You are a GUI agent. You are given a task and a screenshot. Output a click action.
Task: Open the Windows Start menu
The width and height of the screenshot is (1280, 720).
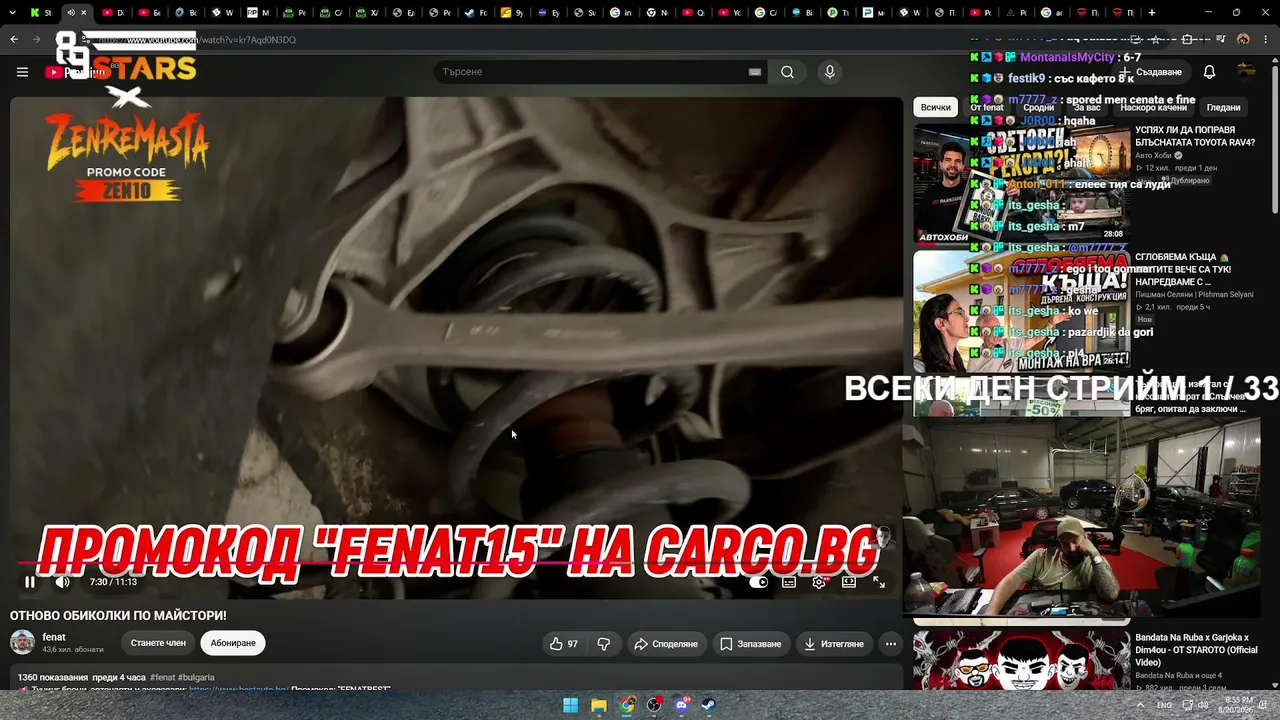tap(570, 705)
